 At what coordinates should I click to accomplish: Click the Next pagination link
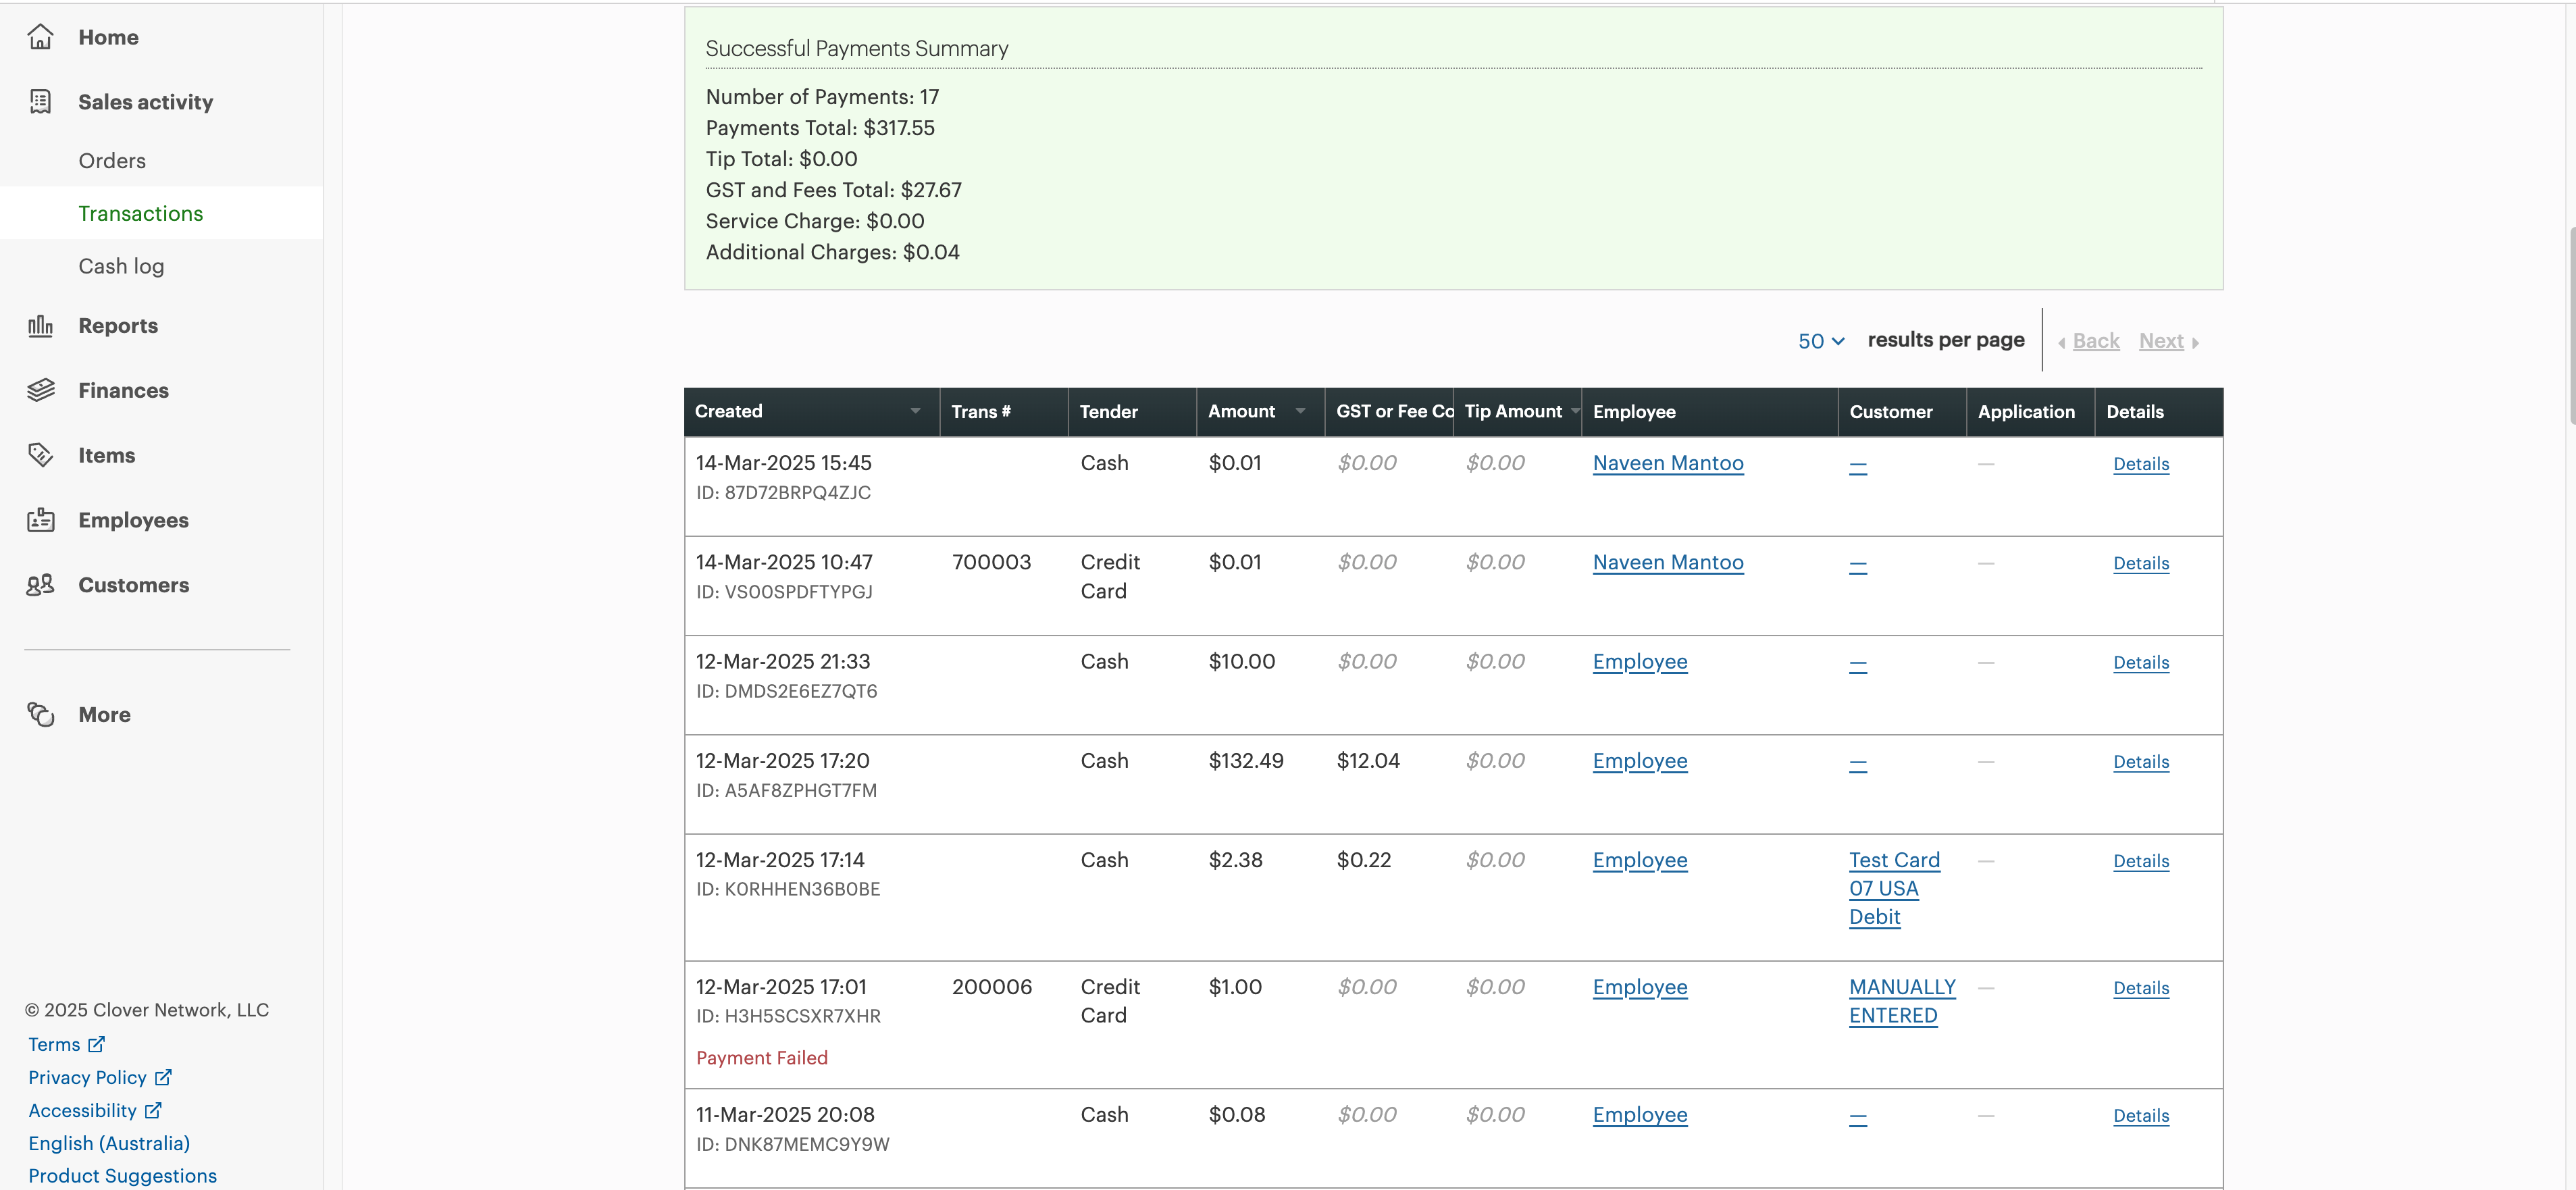point(2160,341)
